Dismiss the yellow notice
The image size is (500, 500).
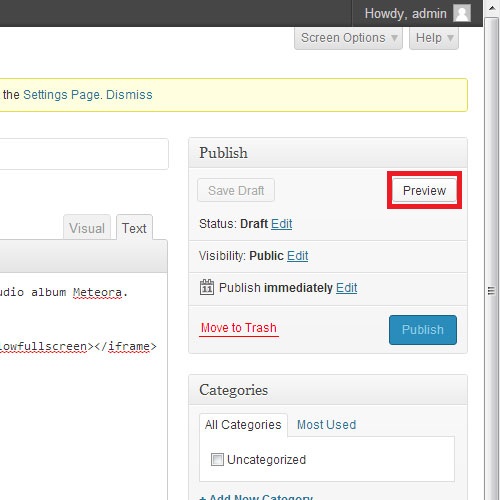point(129,95)
